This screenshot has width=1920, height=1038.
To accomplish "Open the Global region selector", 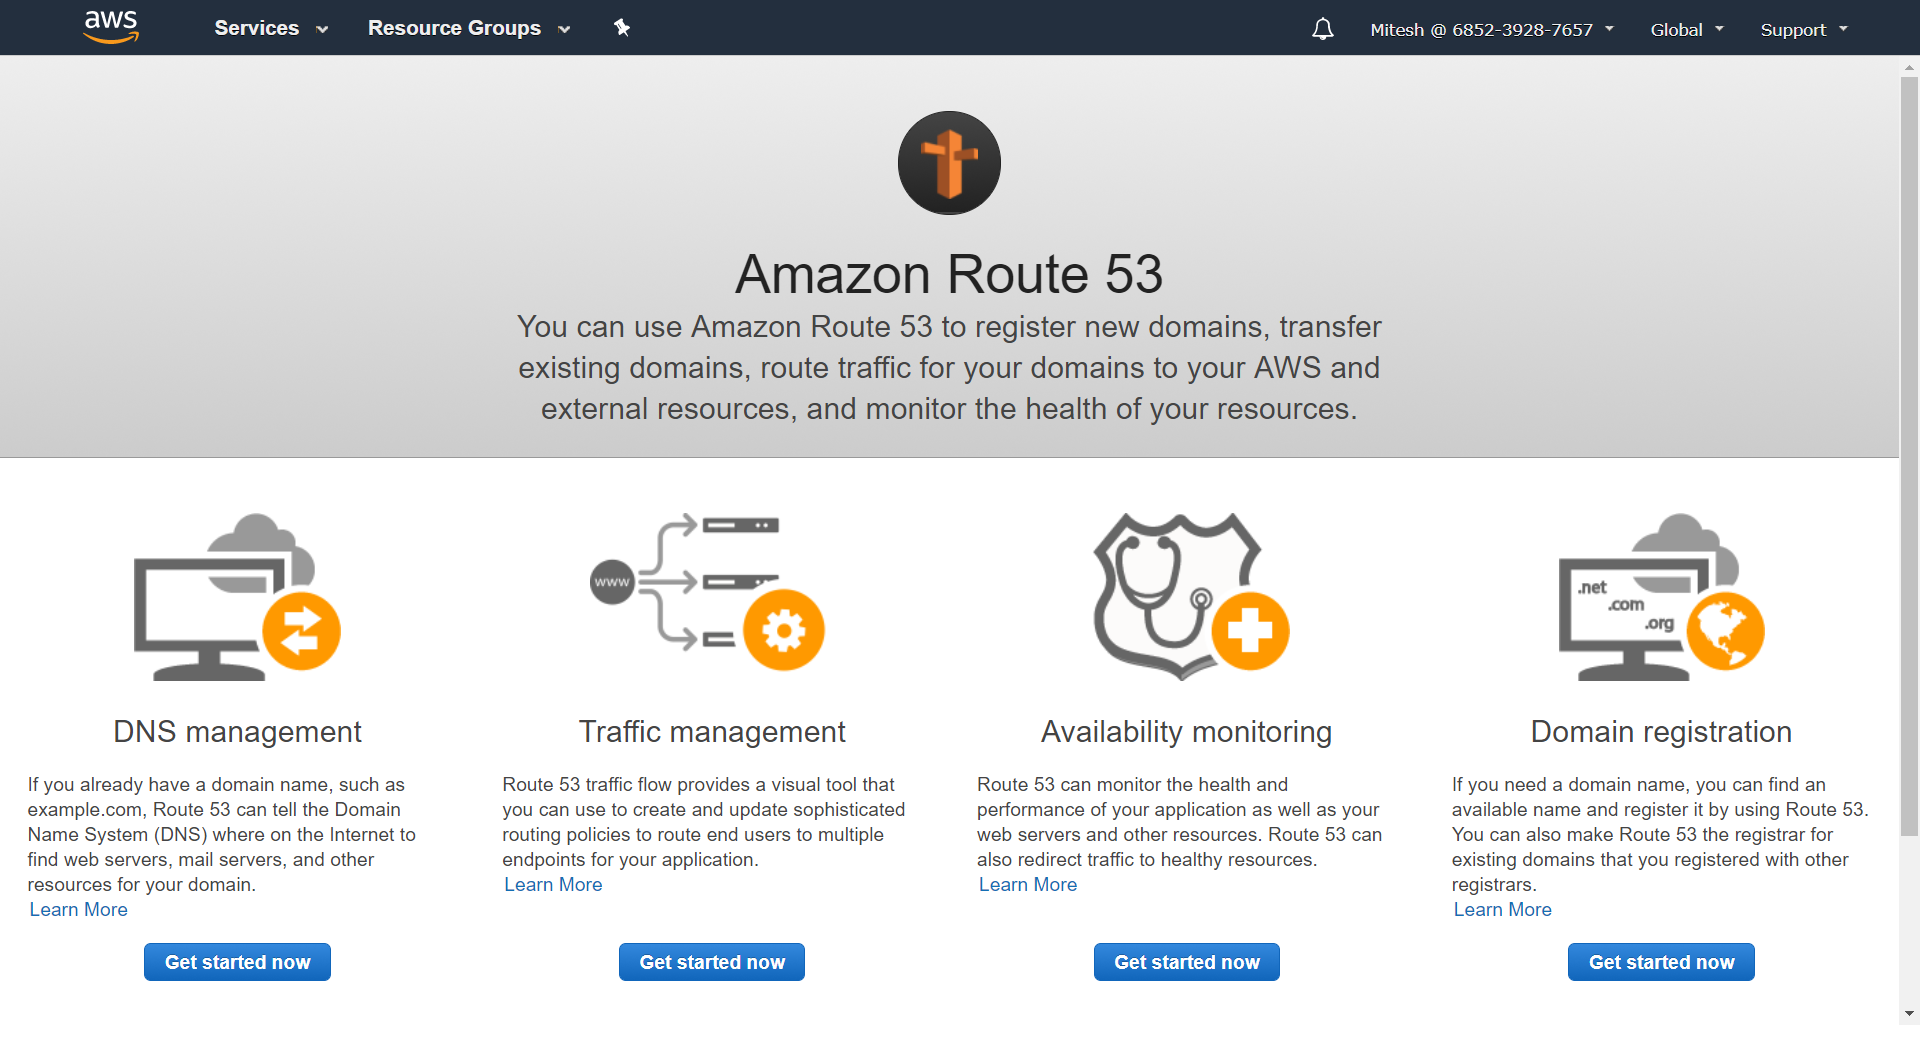I will pyautogui.click(x=1687, y=30).
